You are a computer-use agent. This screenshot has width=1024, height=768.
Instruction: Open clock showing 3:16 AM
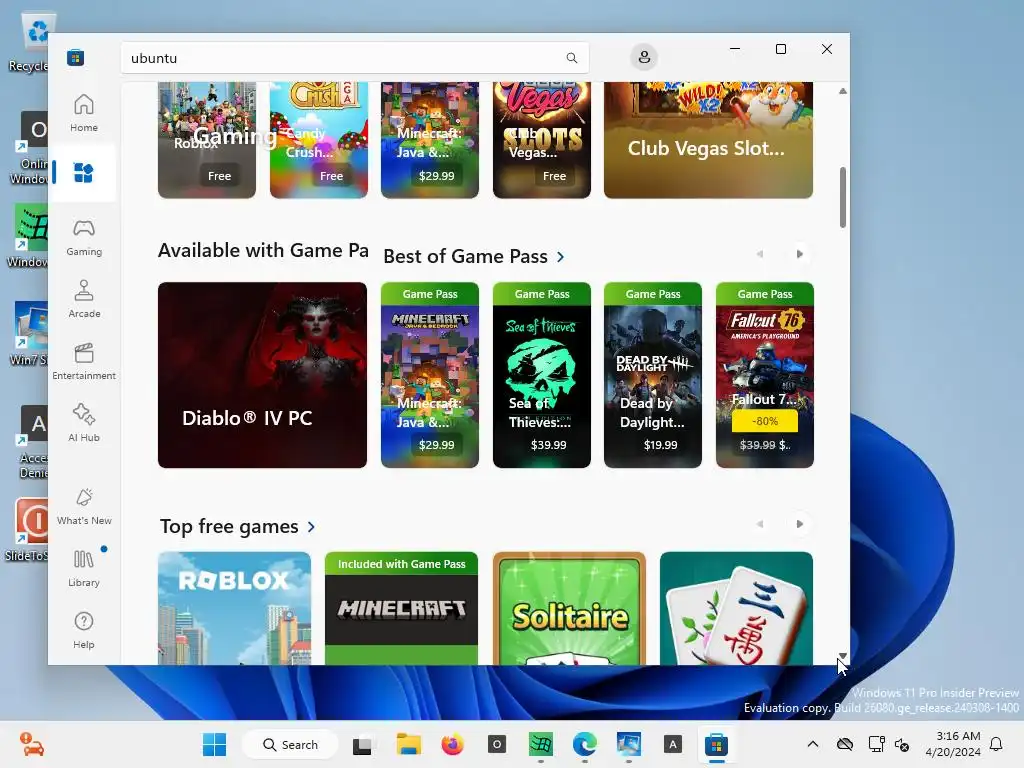pos(953,744)
